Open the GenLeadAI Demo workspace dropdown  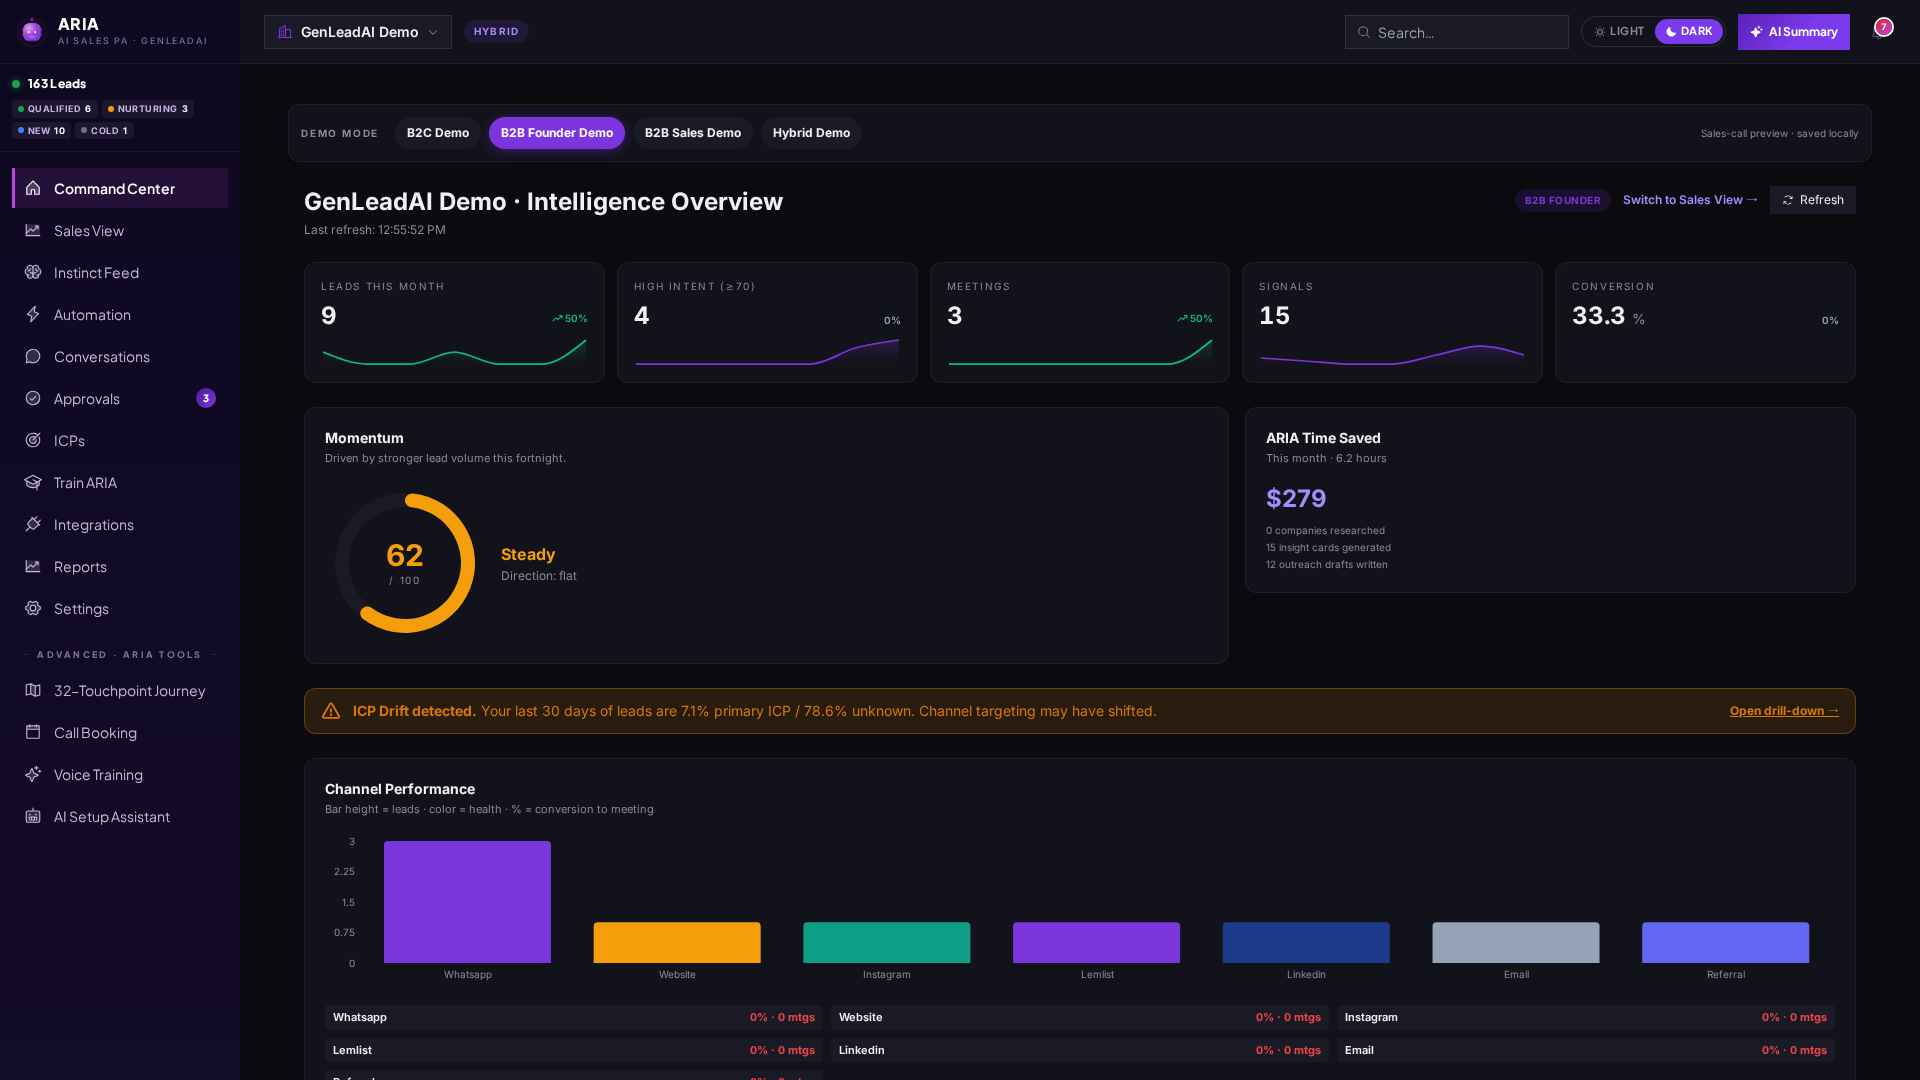point(358,32)
